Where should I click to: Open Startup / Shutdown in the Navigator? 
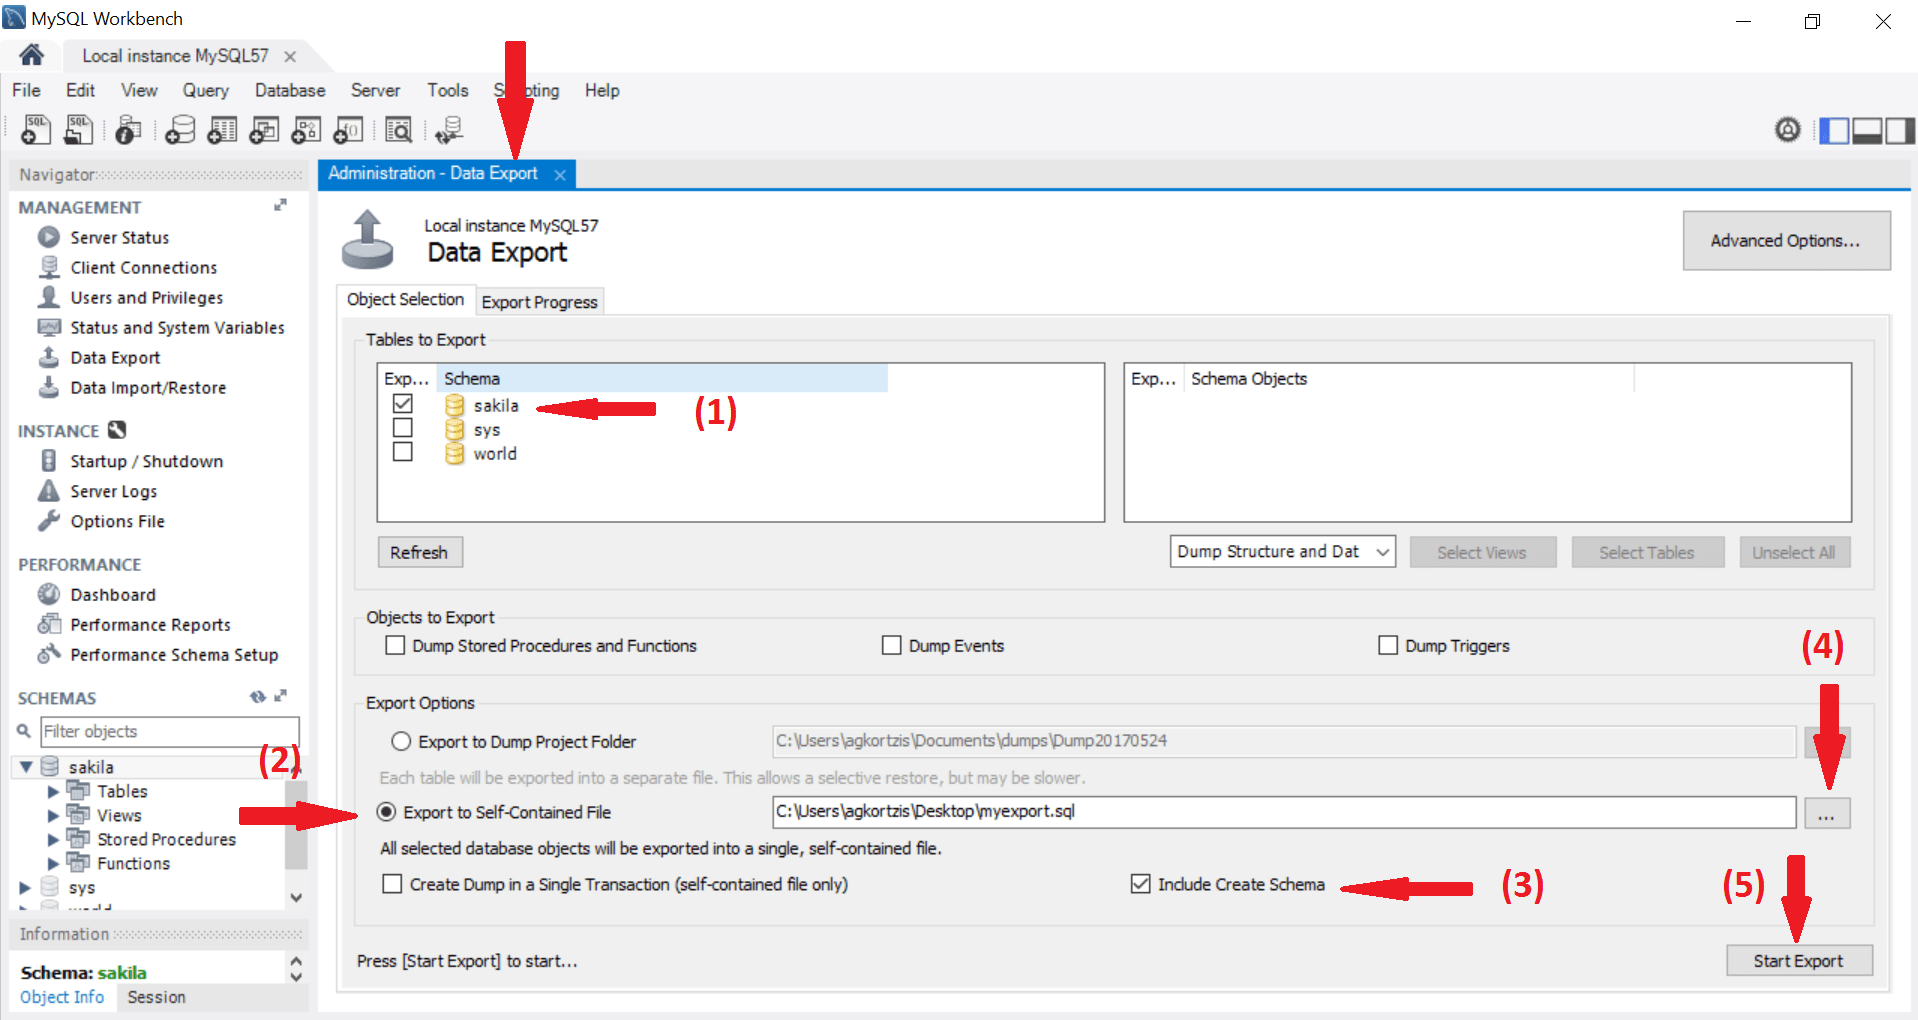pyautogui.click(x=146, y=462)
